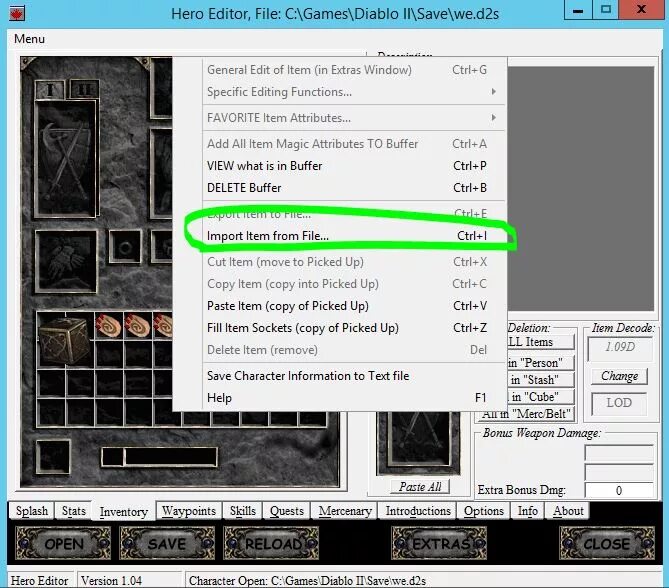The height and width of the screenshot is (588, 669).
Task: Open the Quests tab
Action: tap(287, 511)
